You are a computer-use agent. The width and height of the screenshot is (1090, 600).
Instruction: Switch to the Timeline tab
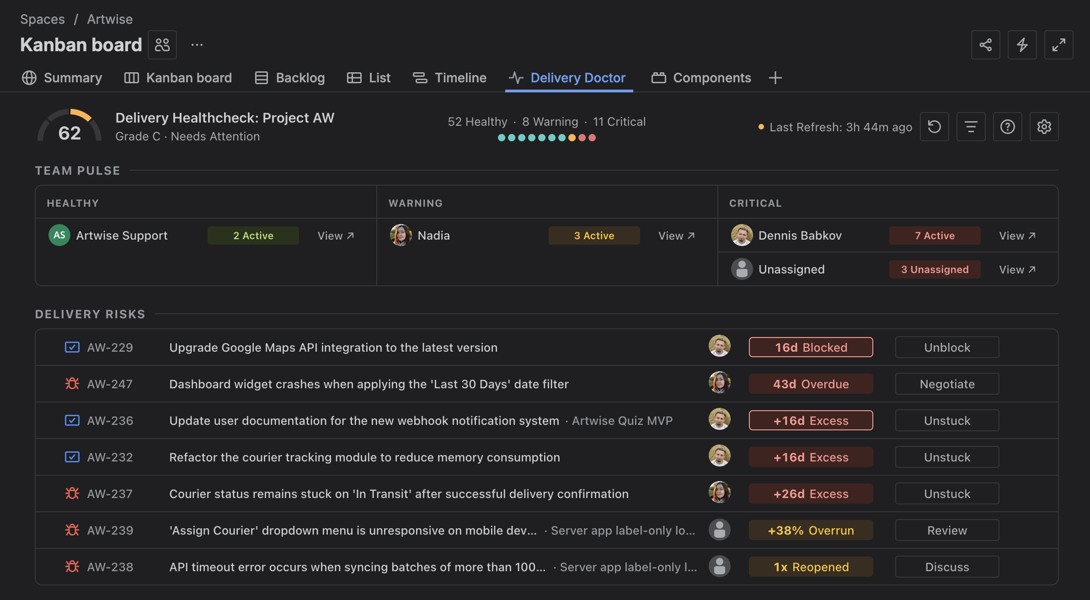coord(449,78)
